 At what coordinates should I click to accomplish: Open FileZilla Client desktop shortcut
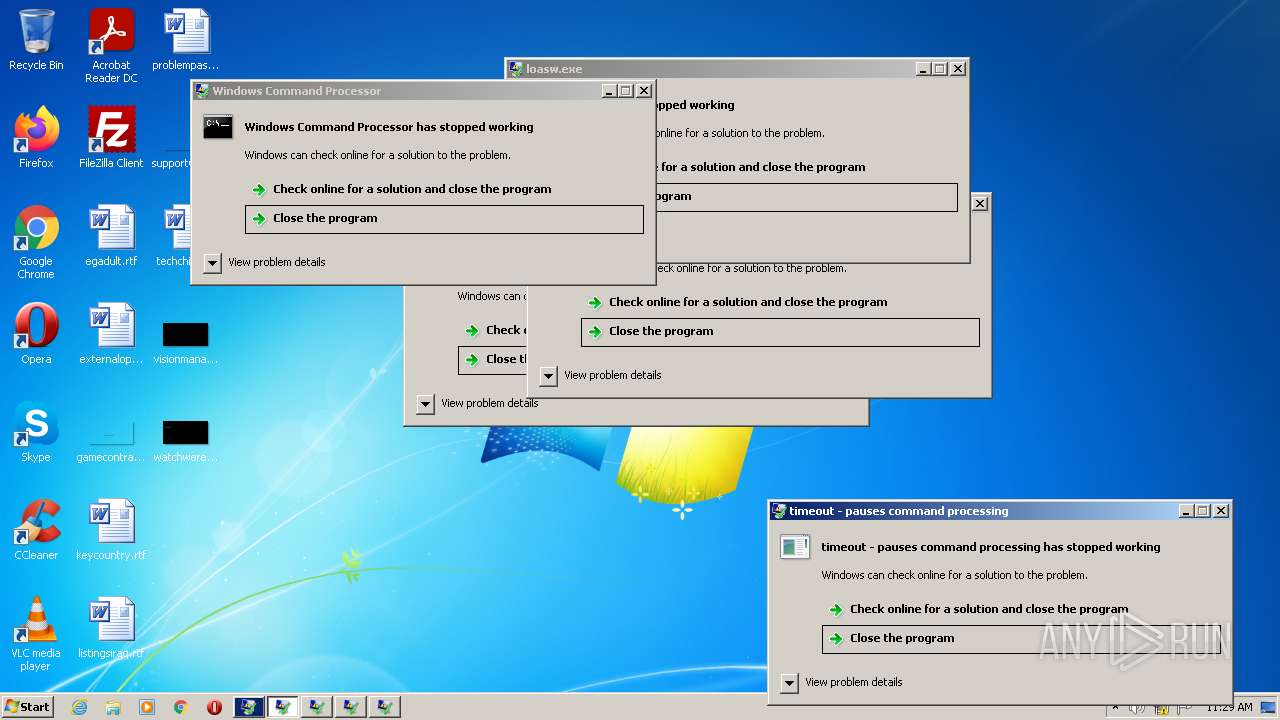pyautogui.click(x=111, y=137)
